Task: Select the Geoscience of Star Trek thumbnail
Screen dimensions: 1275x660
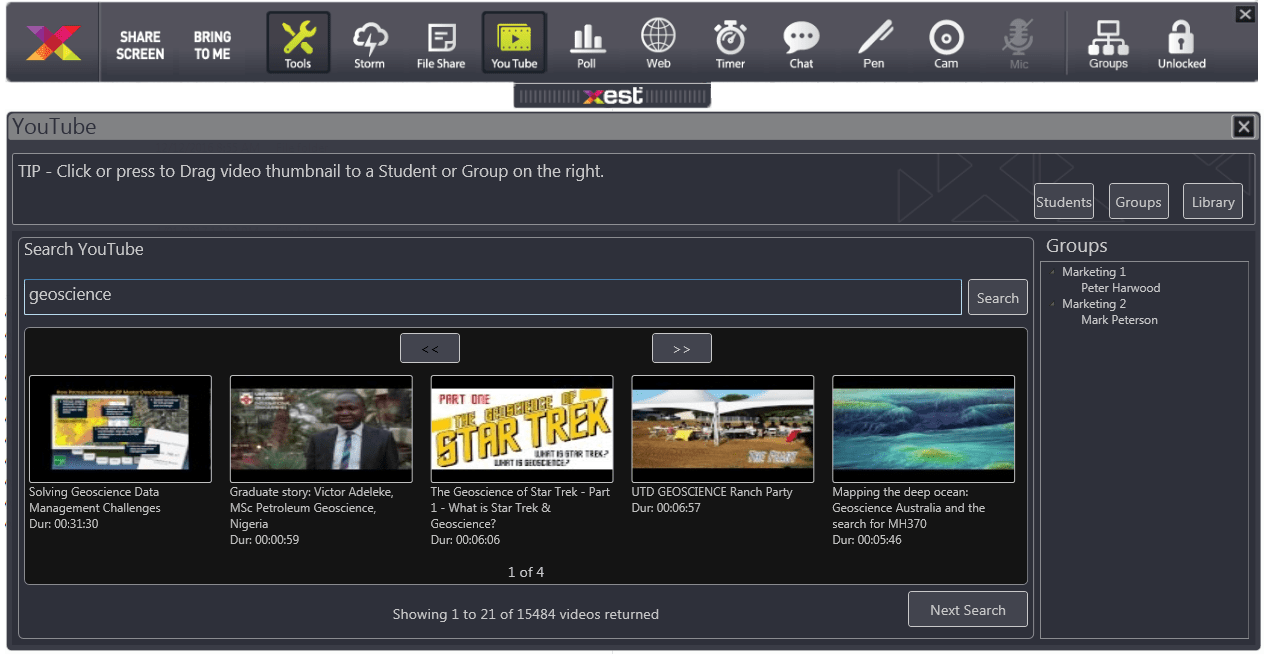Action: coord(522,429)
